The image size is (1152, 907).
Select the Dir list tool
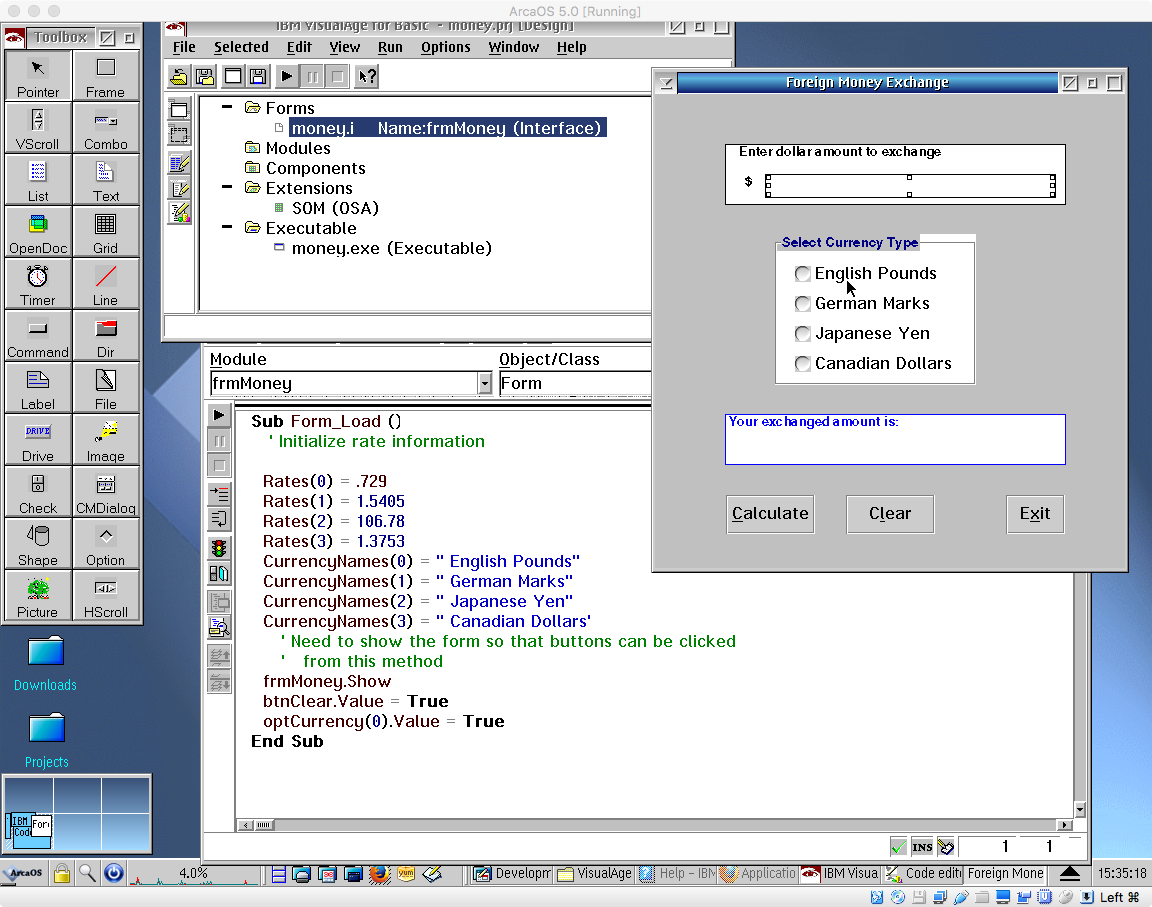tap(106, 336)
